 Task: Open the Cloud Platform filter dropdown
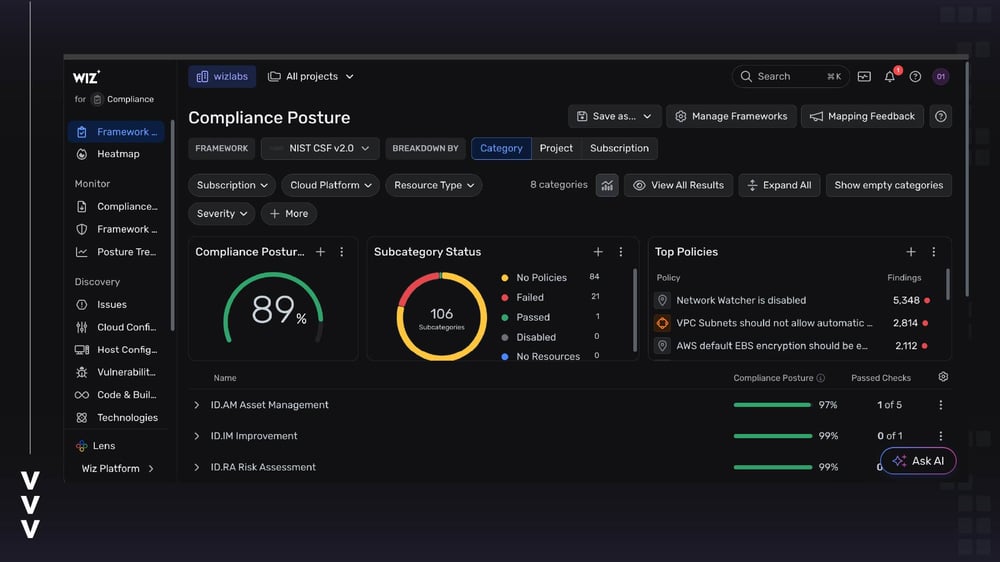[x=330, y=185]
